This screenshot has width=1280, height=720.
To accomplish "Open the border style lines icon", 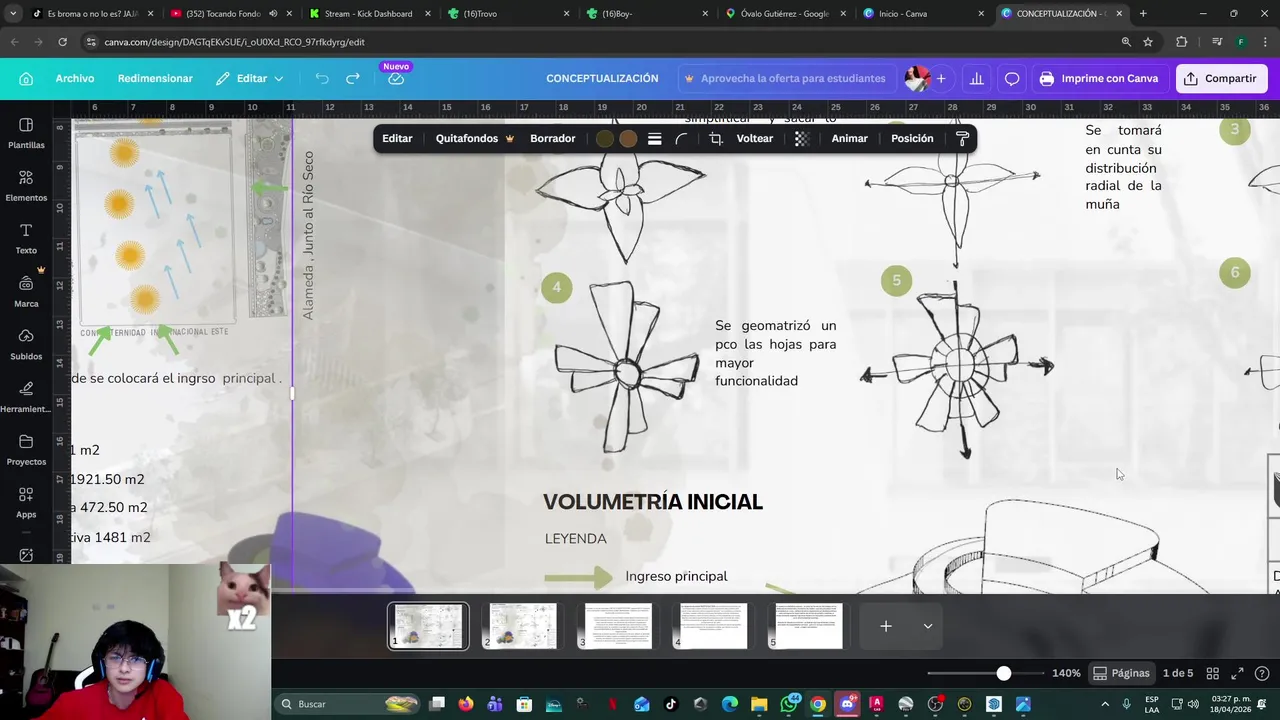I will pyautogui.click(x=654, y=139).
